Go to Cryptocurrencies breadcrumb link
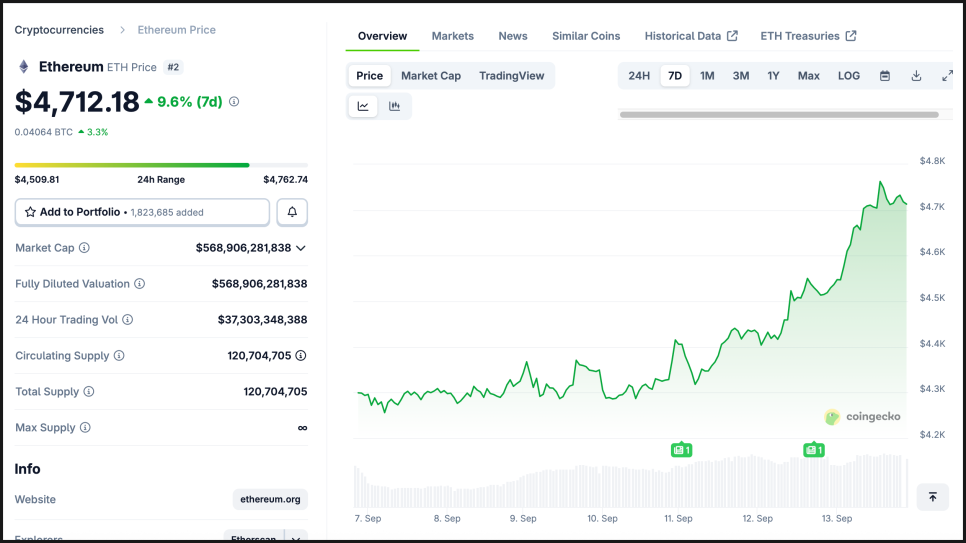 coord(59,30)
